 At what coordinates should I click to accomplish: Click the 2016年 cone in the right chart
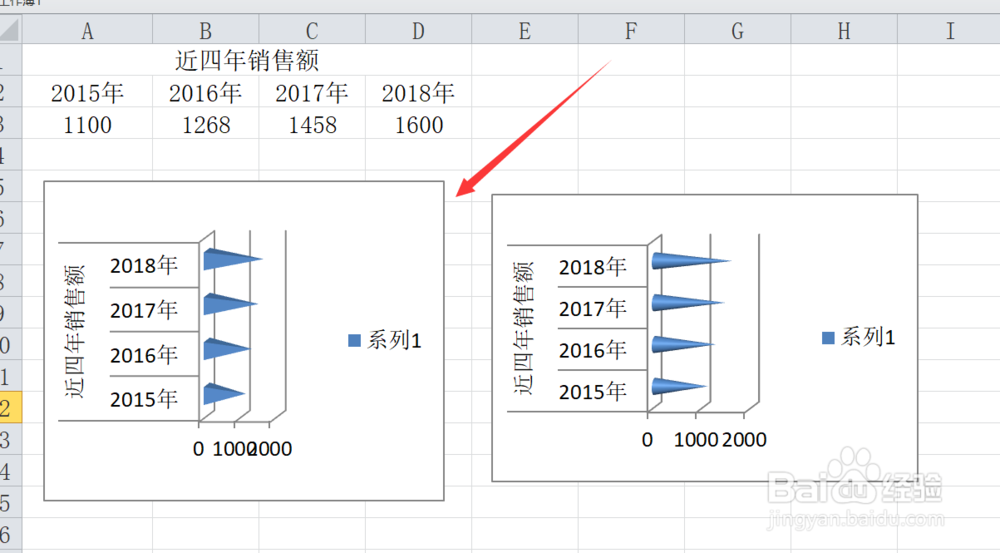(677, 344)
